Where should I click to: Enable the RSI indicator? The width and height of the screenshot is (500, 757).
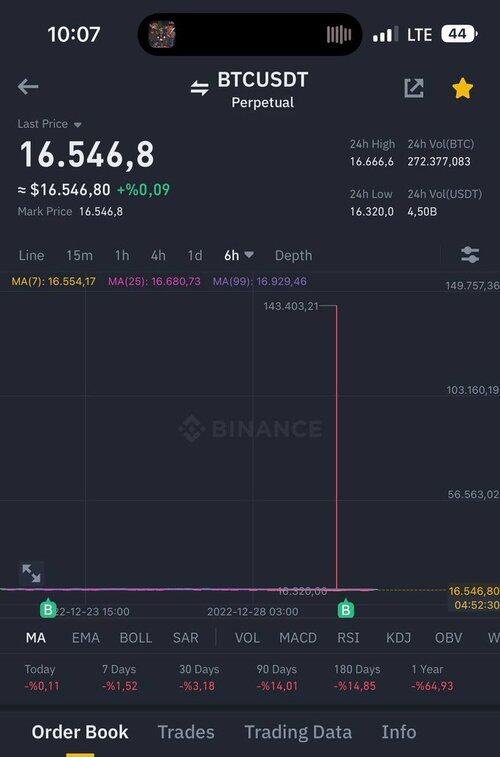tap(348, 637)
